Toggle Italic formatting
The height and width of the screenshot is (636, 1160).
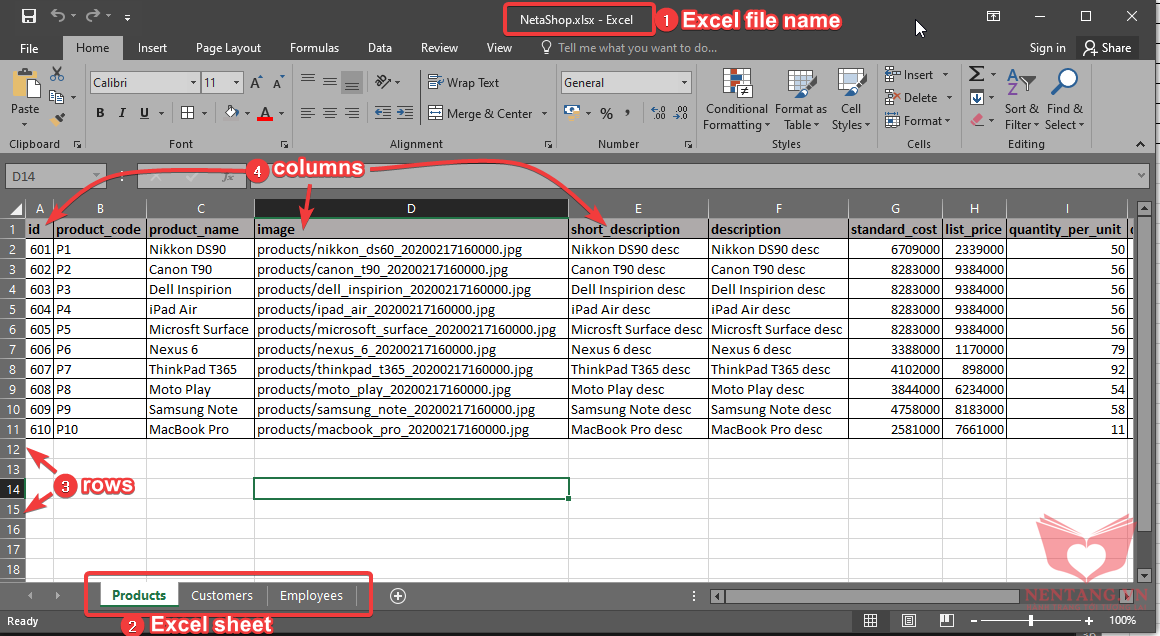click(122, 113)
